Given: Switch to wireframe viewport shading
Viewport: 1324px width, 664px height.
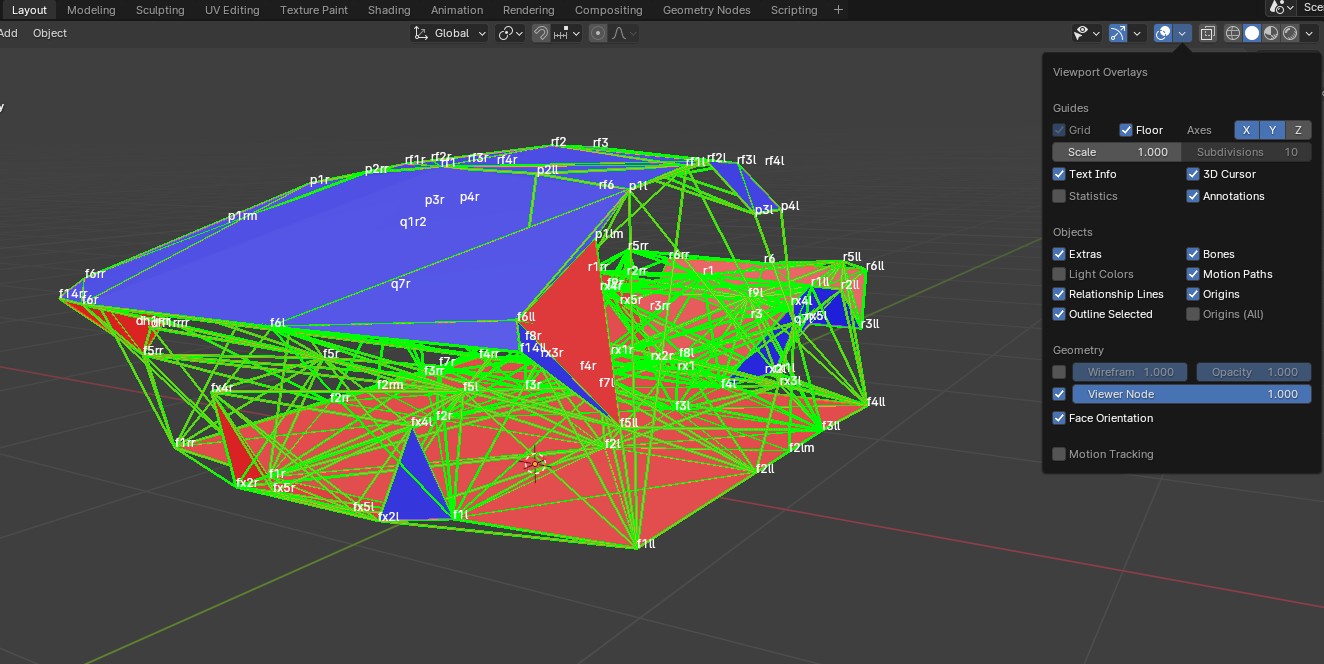Looking at the screenshot, I should coord(1233,33).
